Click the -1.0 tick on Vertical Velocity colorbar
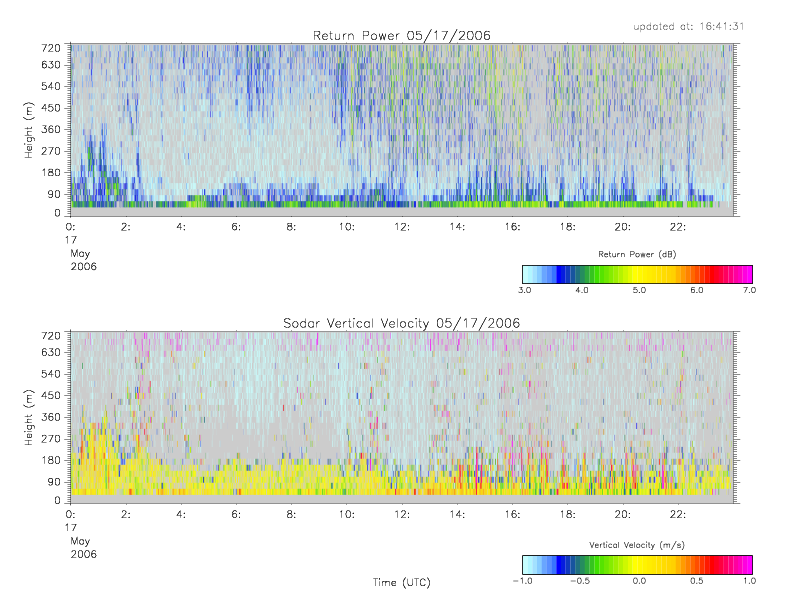This screenshot has height=611, width=791. coord(522,581)
